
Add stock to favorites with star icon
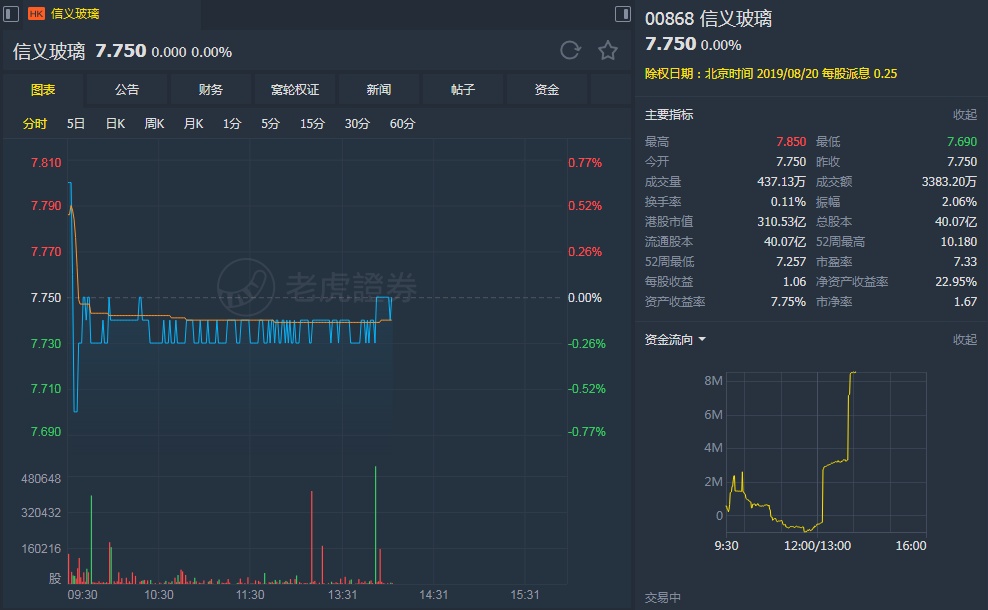coord(607,51)
